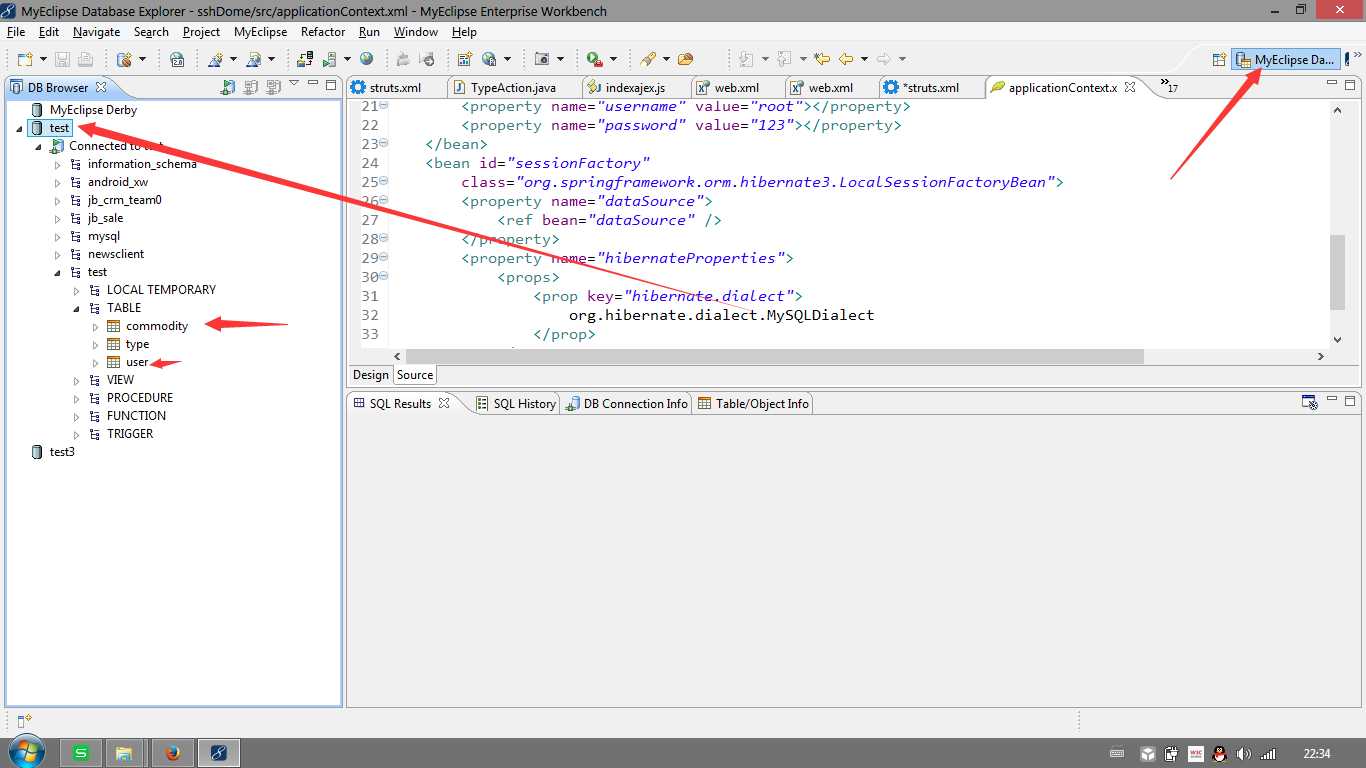Select the jb_crm_team0 schema row
1366x768 pixels.
click(124, 200)
